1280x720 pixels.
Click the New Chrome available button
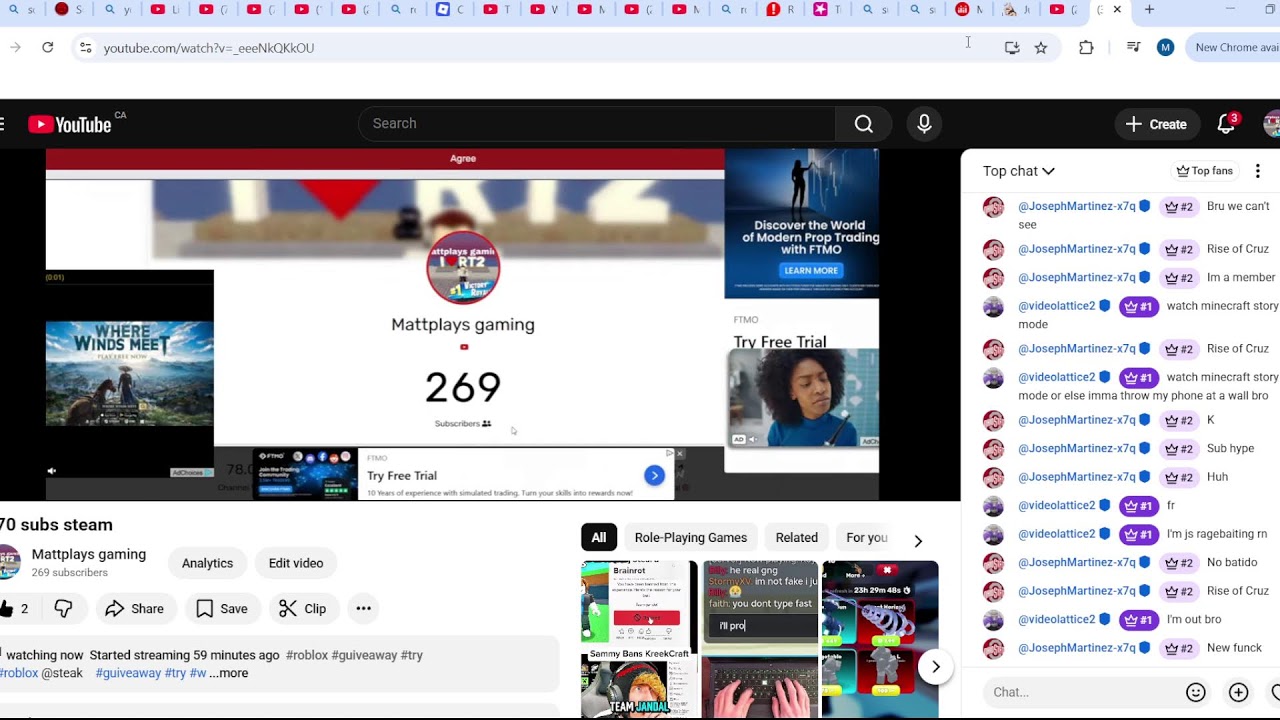click(x=1233, y=47)
